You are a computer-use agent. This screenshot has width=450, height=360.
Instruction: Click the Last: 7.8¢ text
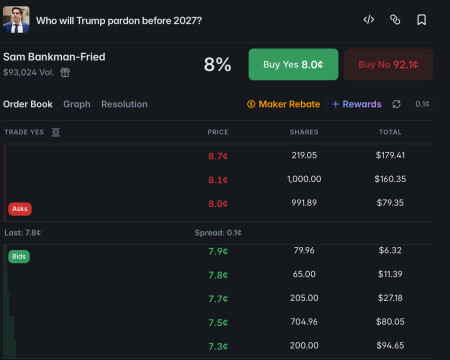(x=22, y=233)
